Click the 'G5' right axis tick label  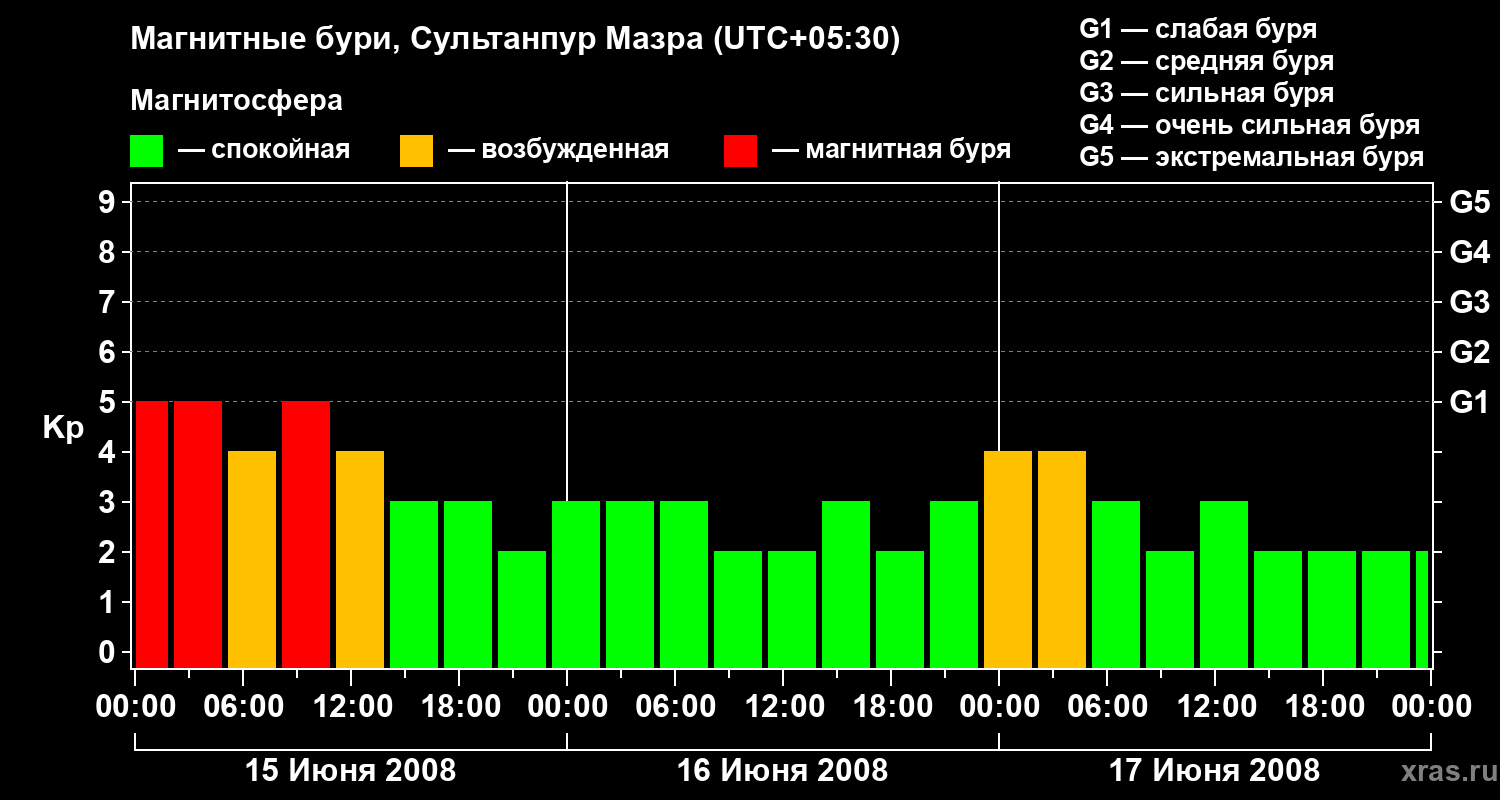[x=1470, y=202]
